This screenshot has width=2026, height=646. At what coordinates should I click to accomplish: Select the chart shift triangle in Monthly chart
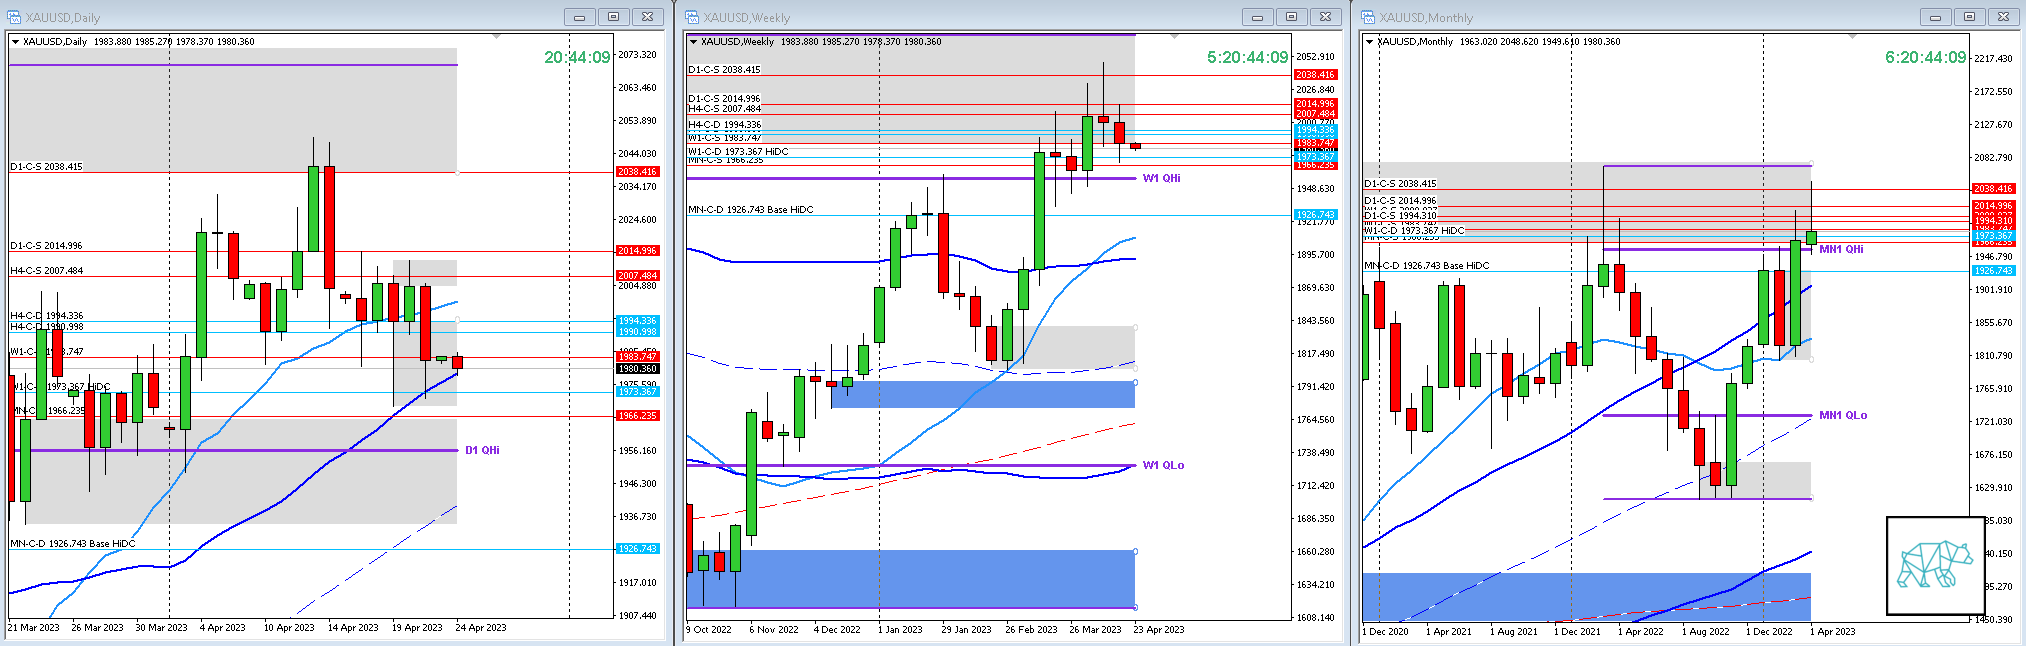click(1851, 37)
